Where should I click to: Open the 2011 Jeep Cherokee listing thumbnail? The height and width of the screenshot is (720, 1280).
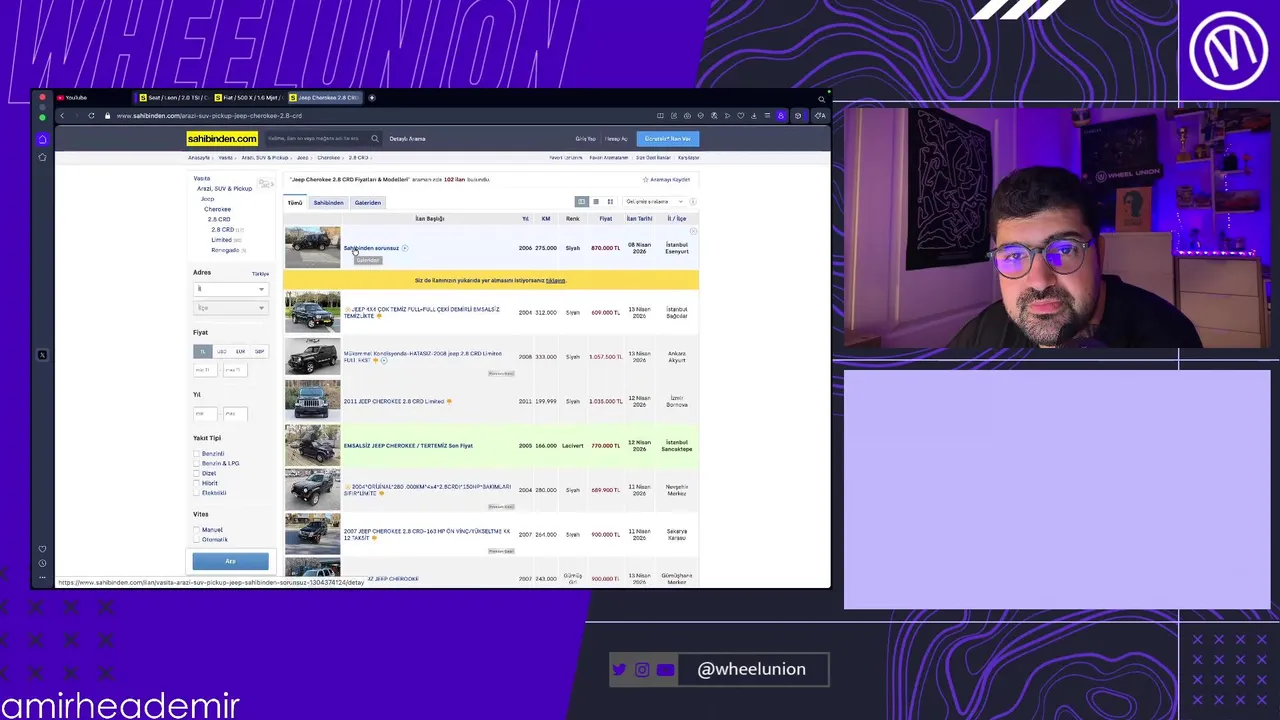[x=312, y=401]
